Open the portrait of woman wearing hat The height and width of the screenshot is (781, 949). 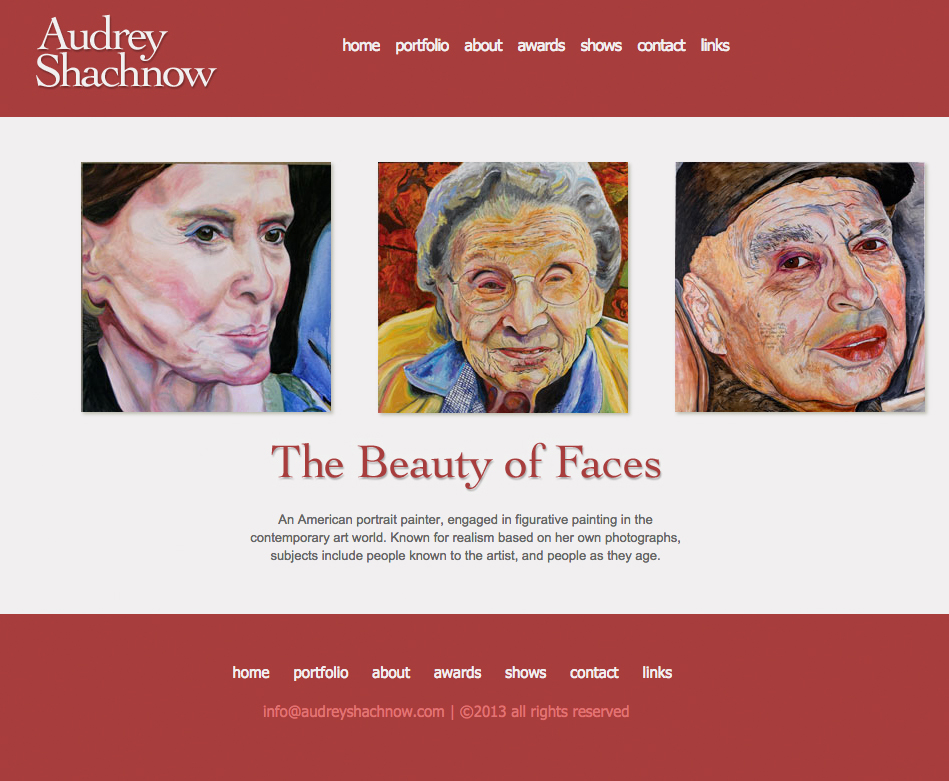(800, 287)
